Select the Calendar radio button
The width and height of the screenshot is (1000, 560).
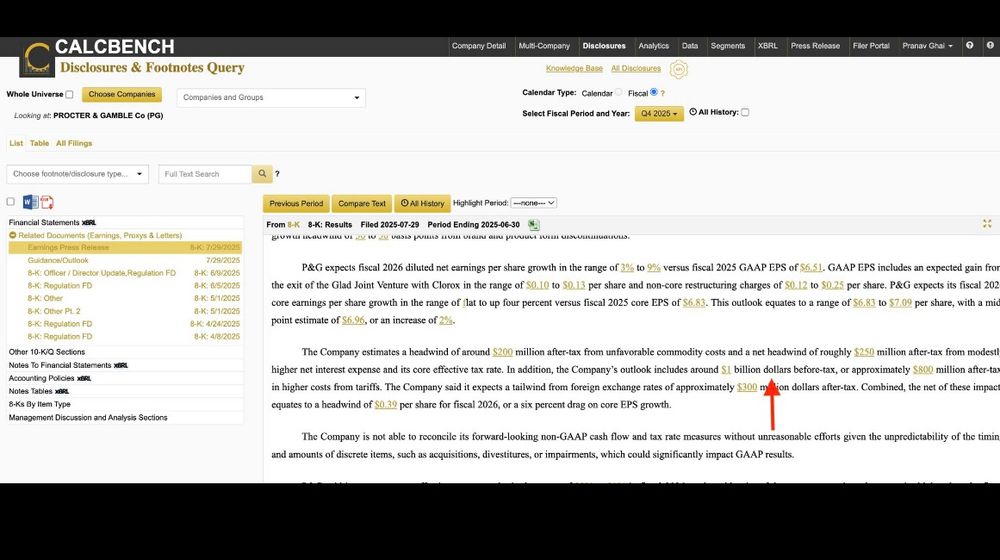[618, 92]
